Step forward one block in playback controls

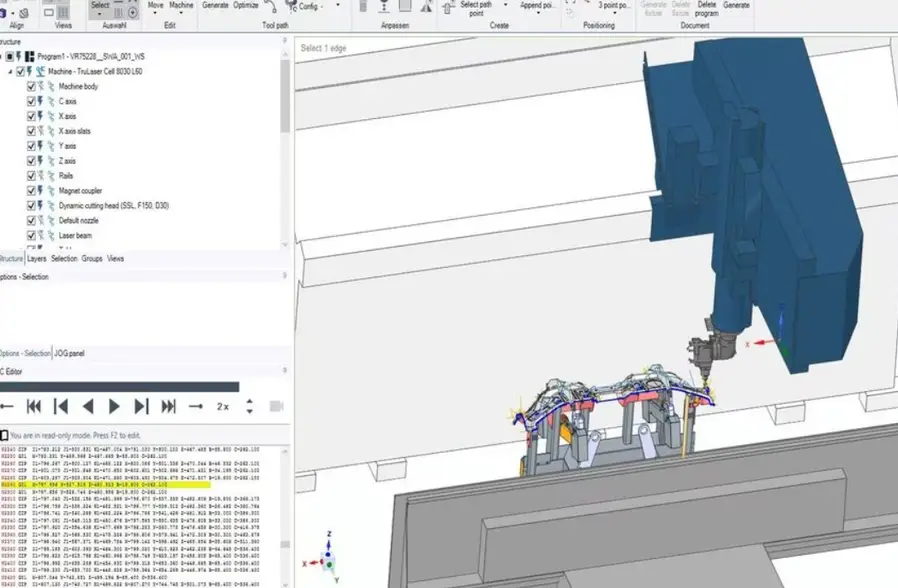141,407
